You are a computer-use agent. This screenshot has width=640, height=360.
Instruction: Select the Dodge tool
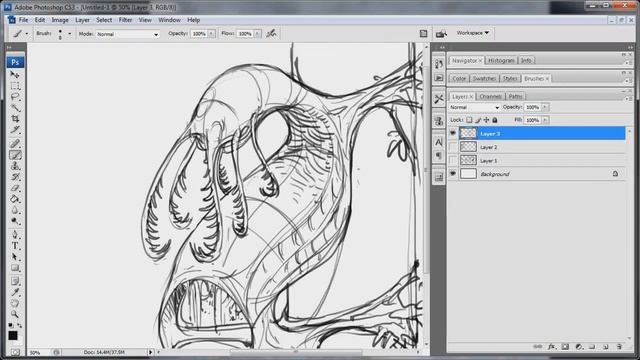pos(15,221)
